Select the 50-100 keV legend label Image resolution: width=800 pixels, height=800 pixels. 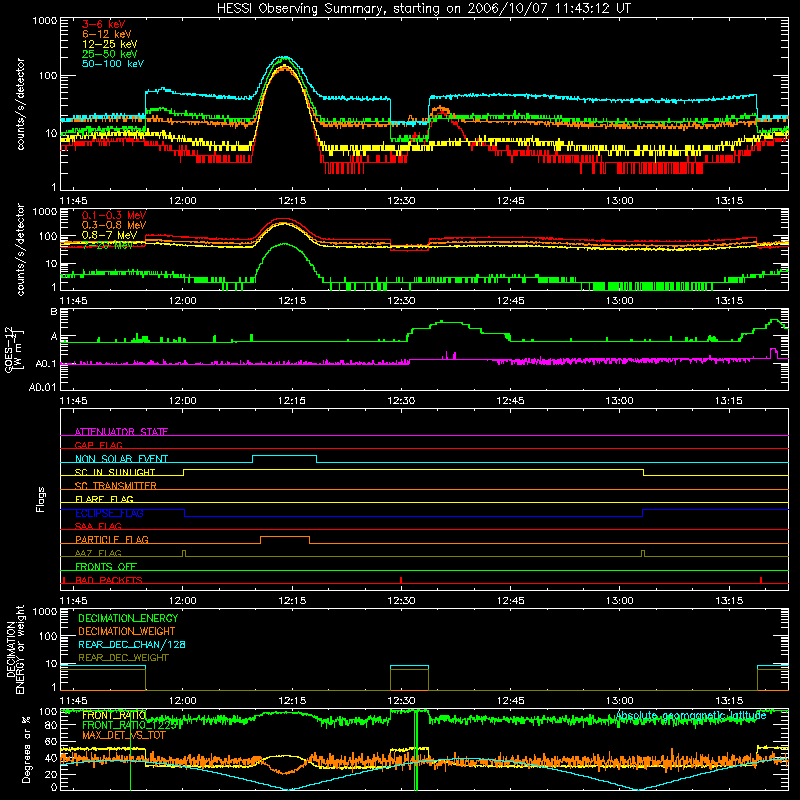coord(113,64)
